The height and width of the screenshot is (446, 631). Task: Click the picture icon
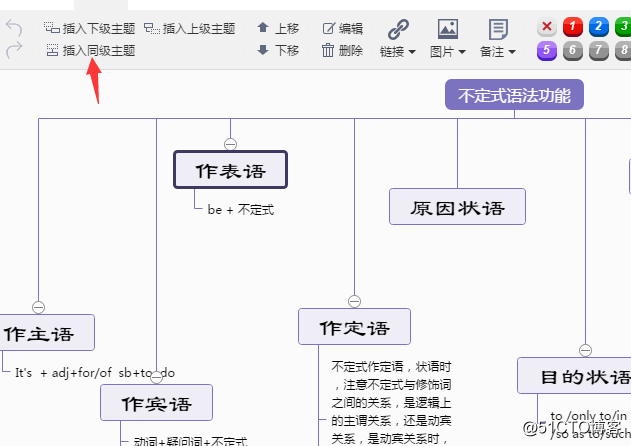tap(448, 29)
